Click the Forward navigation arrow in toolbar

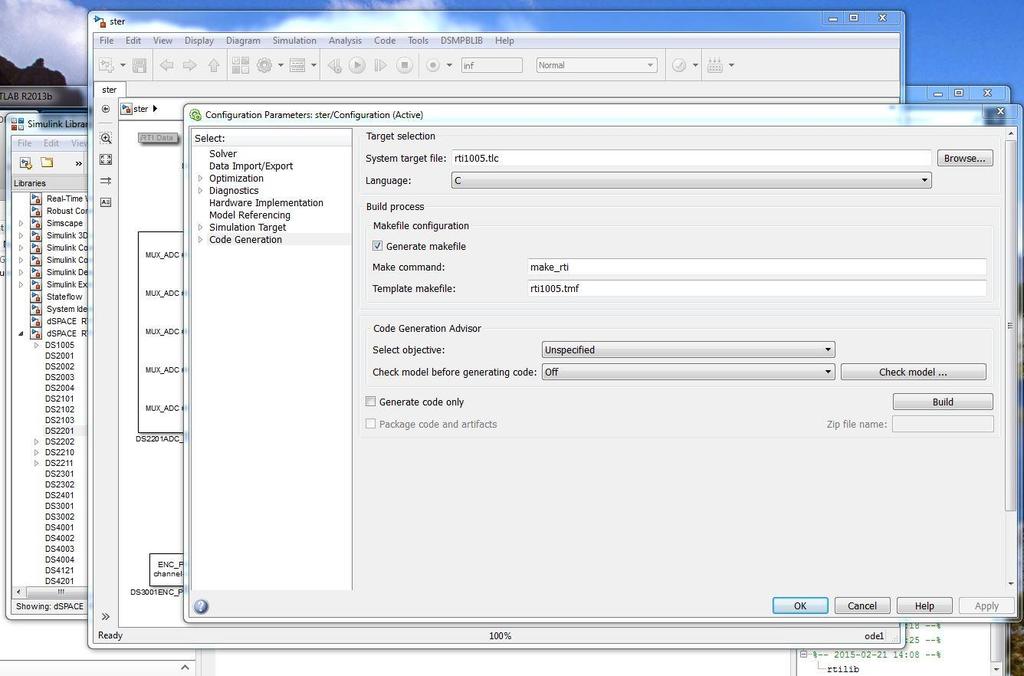click(190, 65)
